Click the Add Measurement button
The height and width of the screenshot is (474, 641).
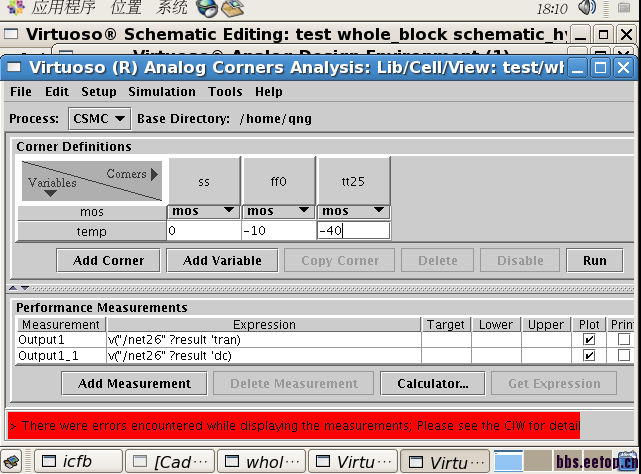(134, 384)
